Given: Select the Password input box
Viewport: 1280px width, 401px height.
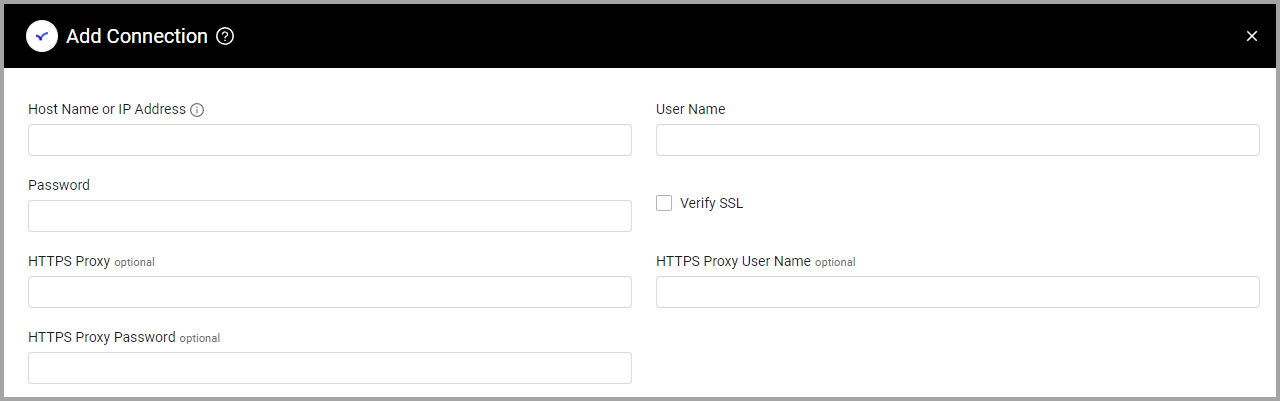Looking at the screenshot, I should (x=330, y=216).
